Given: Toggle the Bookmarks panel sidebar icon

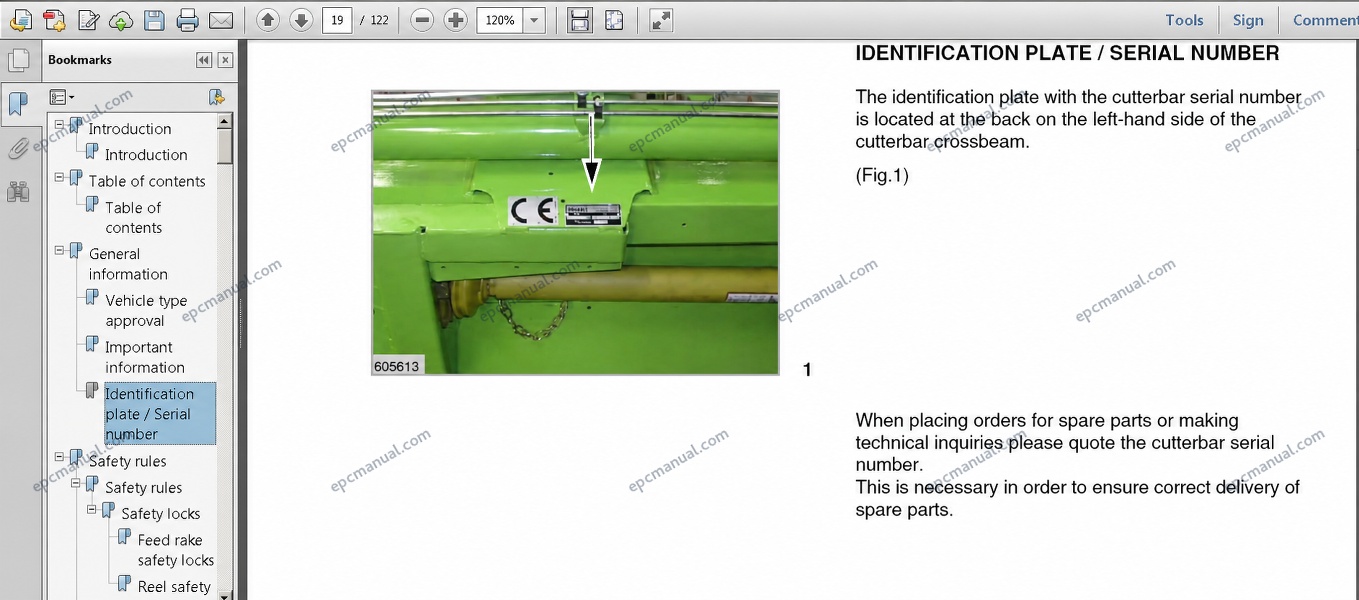Looking at the screenshot, I should pyautogui.click(x=18, y=103).
